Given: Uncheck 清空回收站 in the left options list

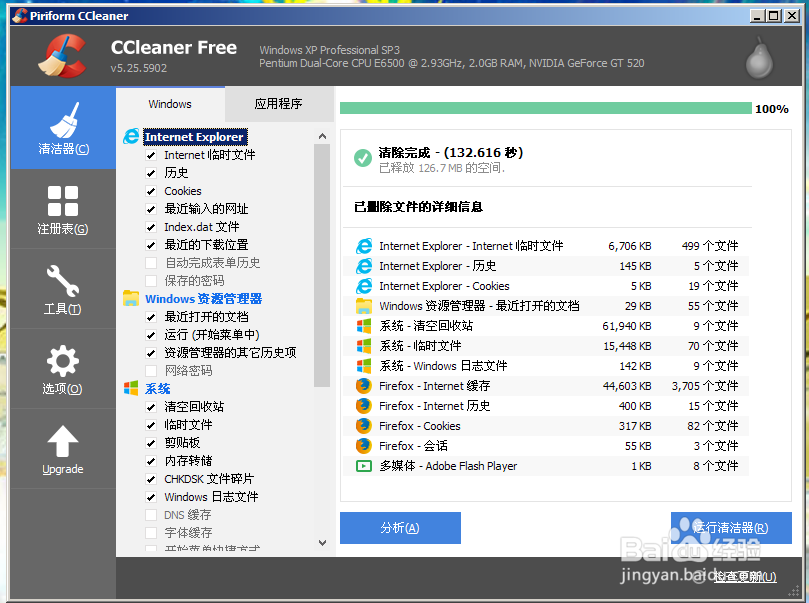Looking at the screenshot, I should [x=151, y=407].
